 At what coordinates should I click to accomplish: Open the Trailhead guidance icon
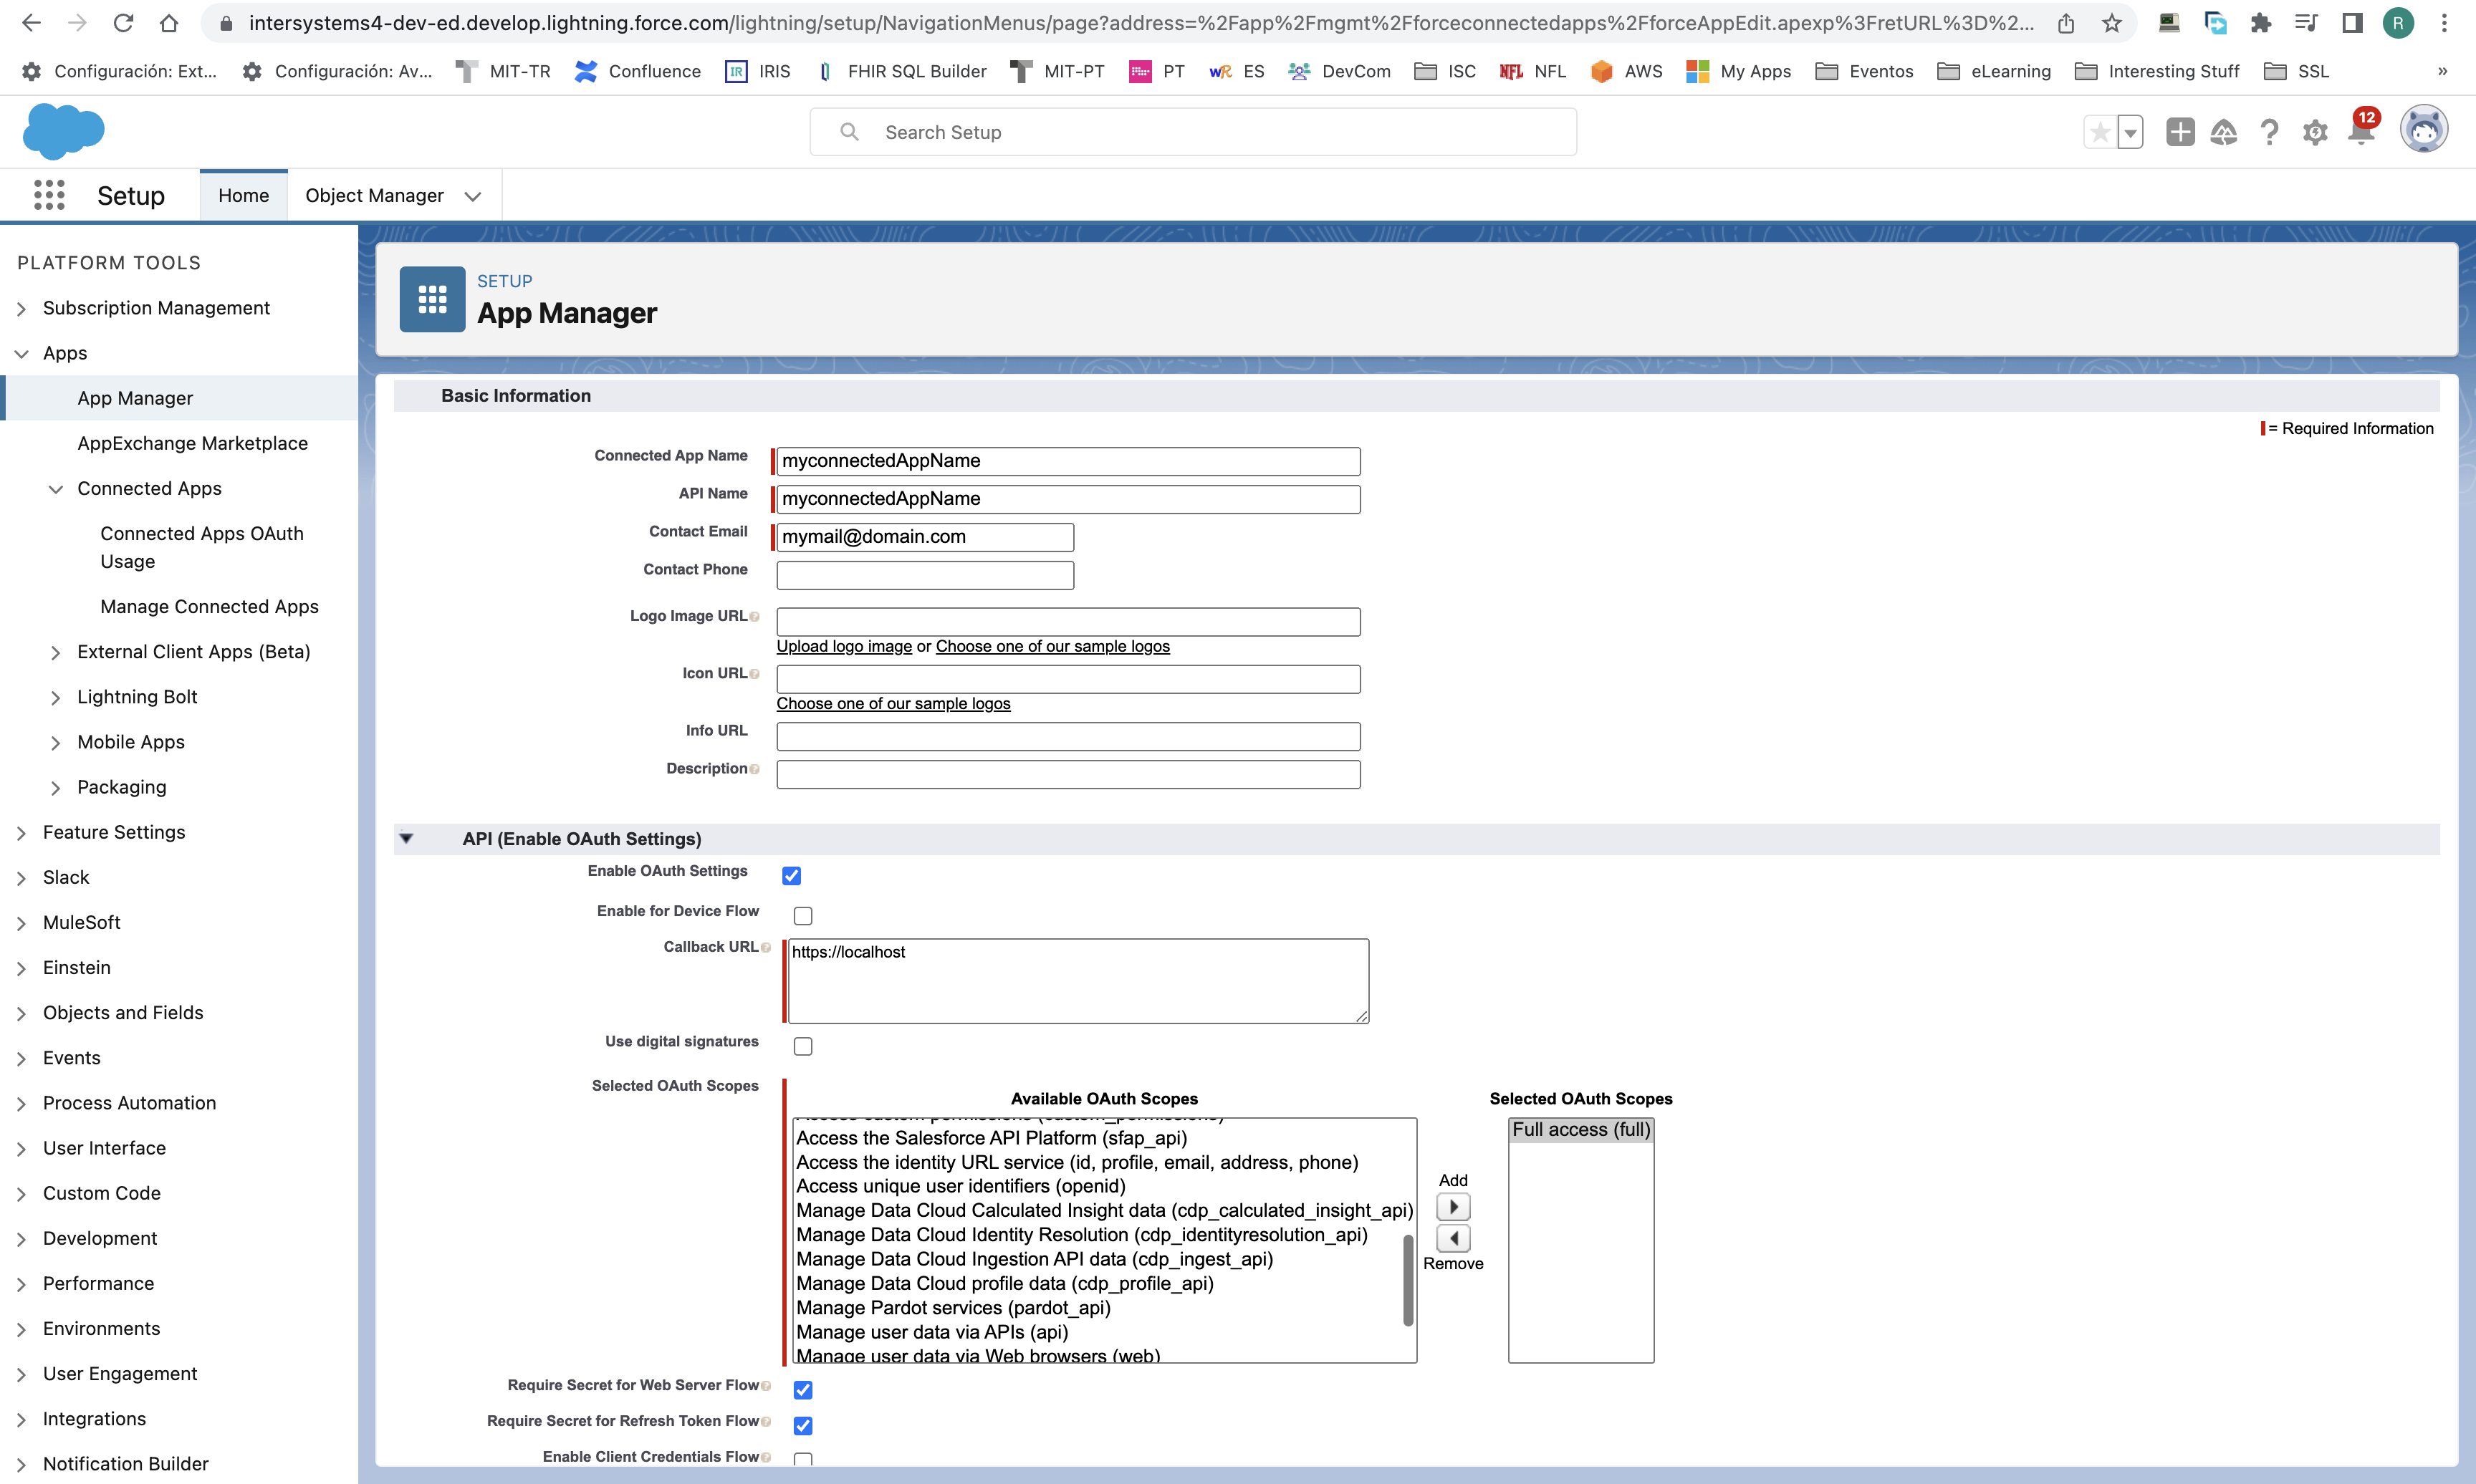click(x=2223, y=132)
